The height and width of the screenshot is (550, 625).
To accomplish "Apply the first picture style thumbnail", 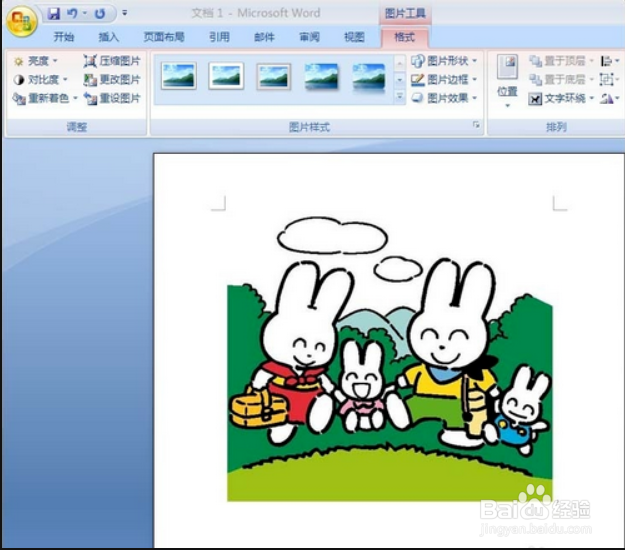I will [179, 76].
